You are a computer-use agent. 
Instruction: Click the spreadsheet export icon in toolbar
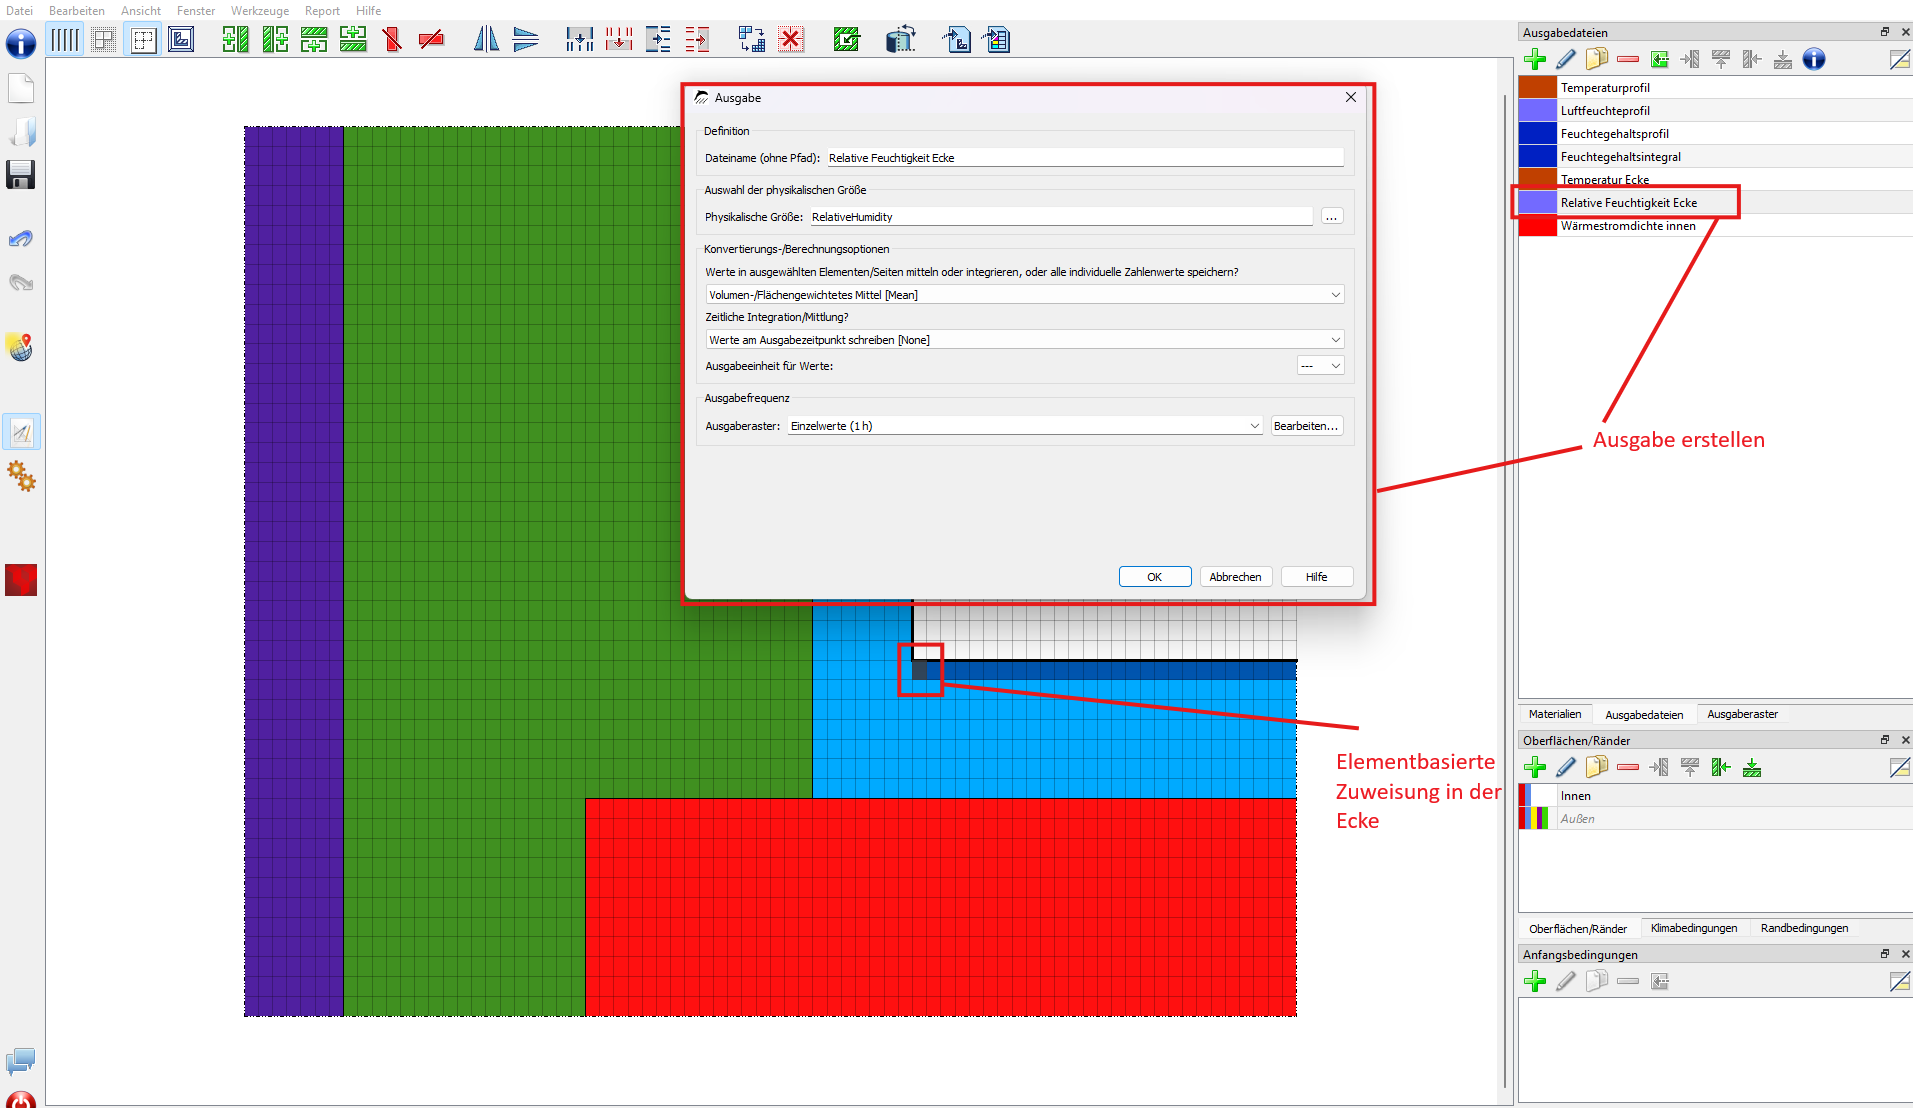click(997, 40)
